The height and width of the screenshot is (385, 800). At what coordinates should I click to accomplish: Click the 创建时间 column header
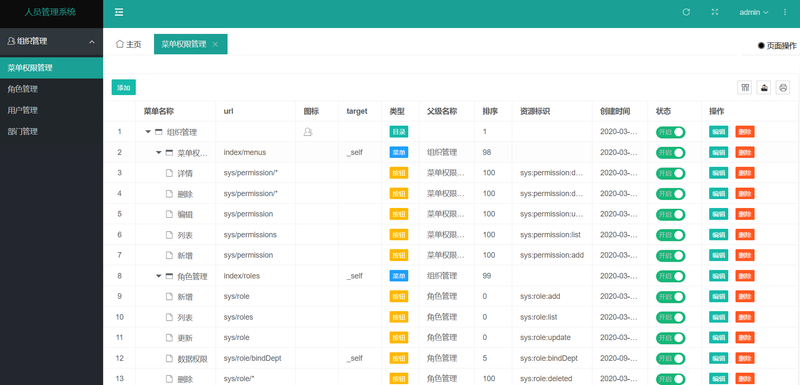pyautogui.click(x=615, y=111)
